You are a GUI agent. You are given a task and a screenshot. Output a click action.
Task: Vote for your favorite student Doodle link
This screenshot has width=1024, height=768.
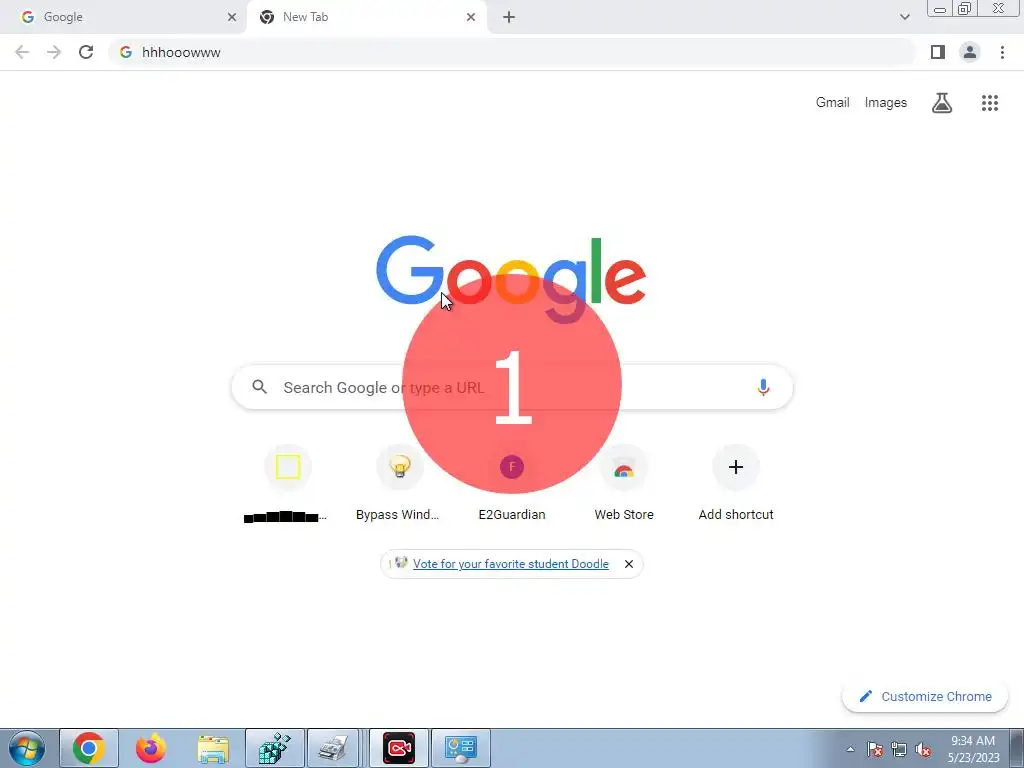point(511,564)
